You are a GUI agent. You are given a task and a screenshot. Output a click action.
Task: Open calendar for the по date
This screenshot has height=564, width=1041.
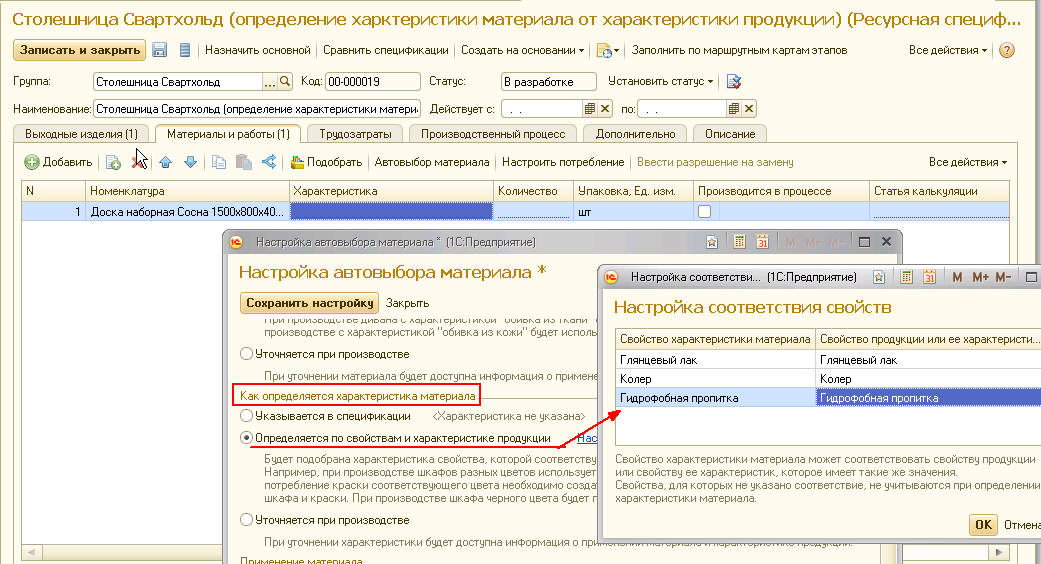[x=734, y=108]
